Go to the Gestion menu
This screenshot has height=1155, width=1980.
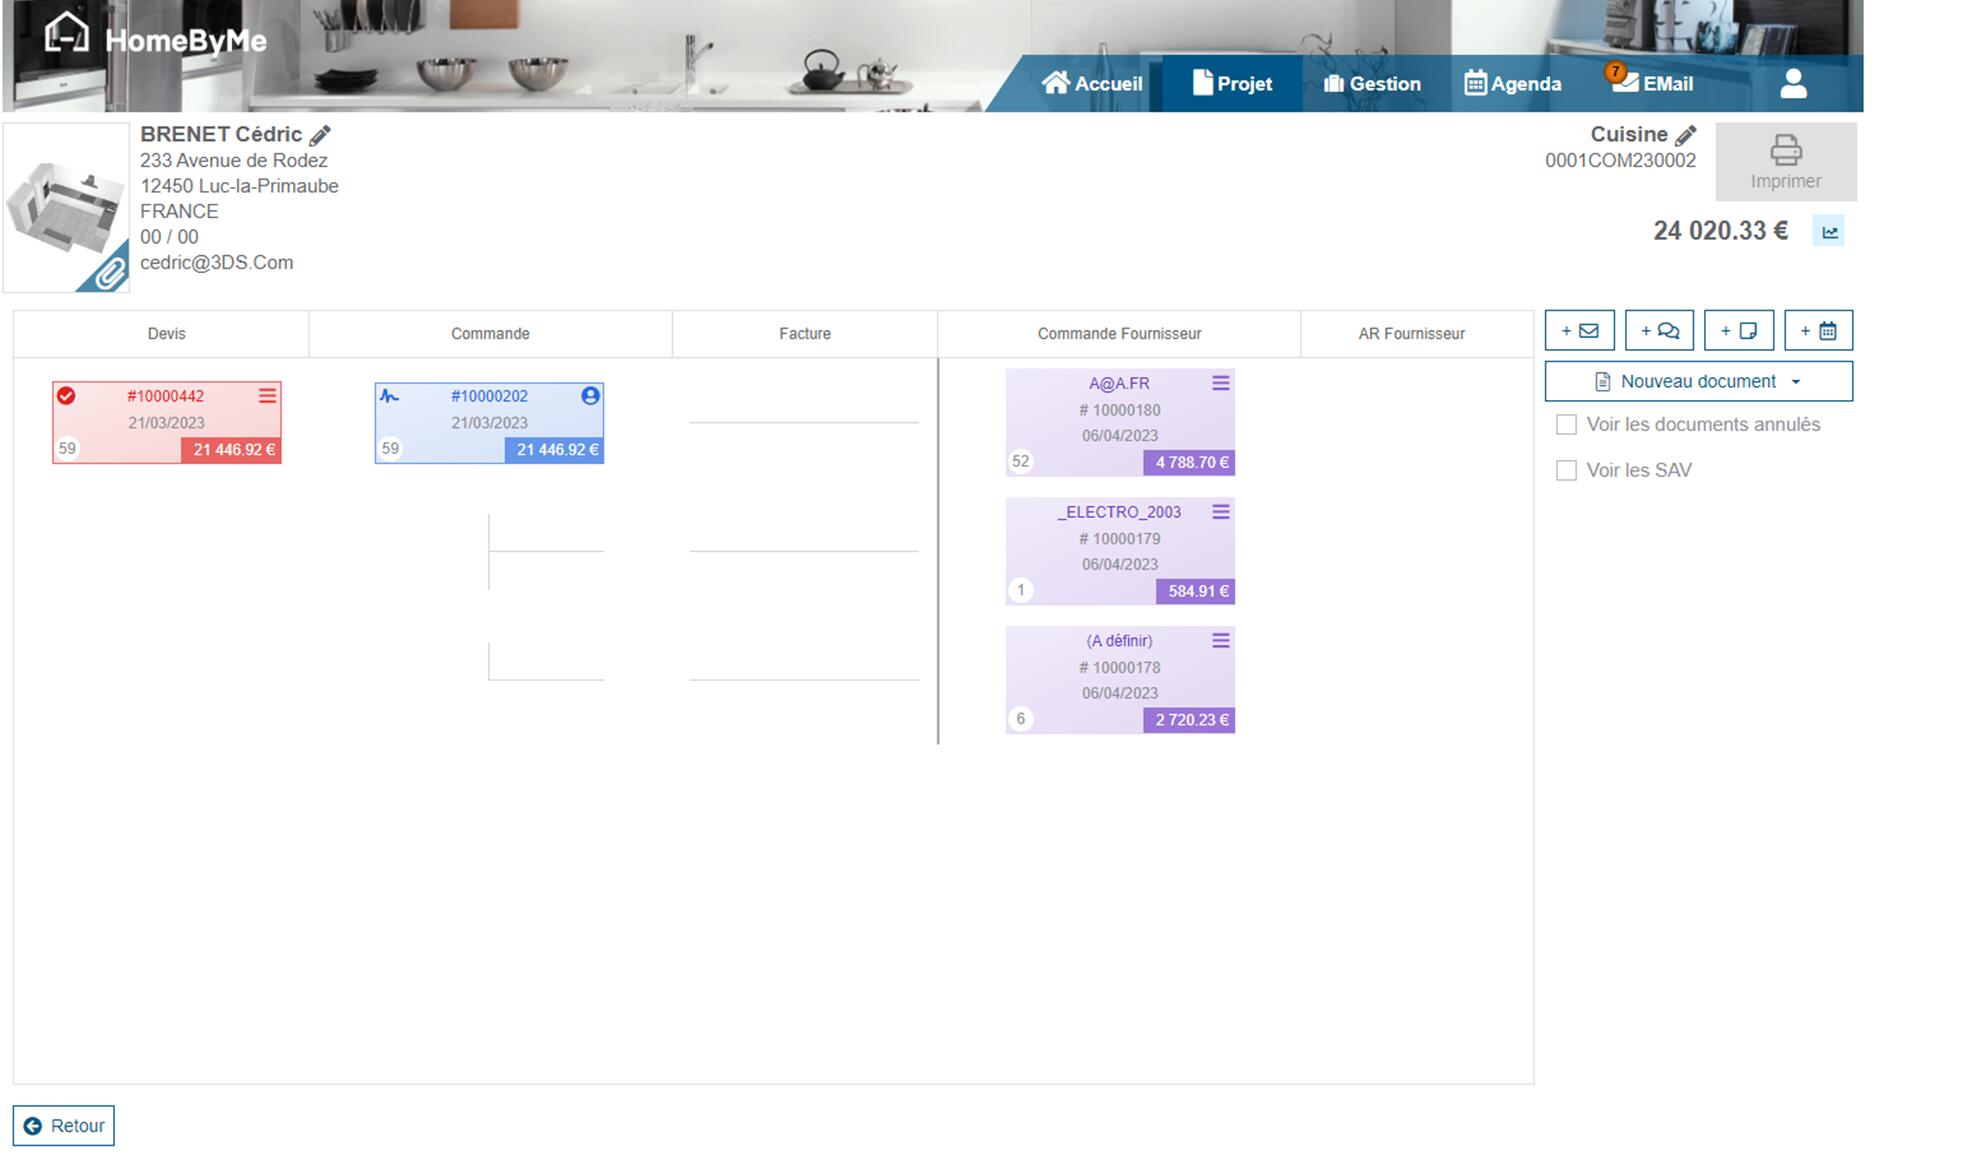point(1372,84)
